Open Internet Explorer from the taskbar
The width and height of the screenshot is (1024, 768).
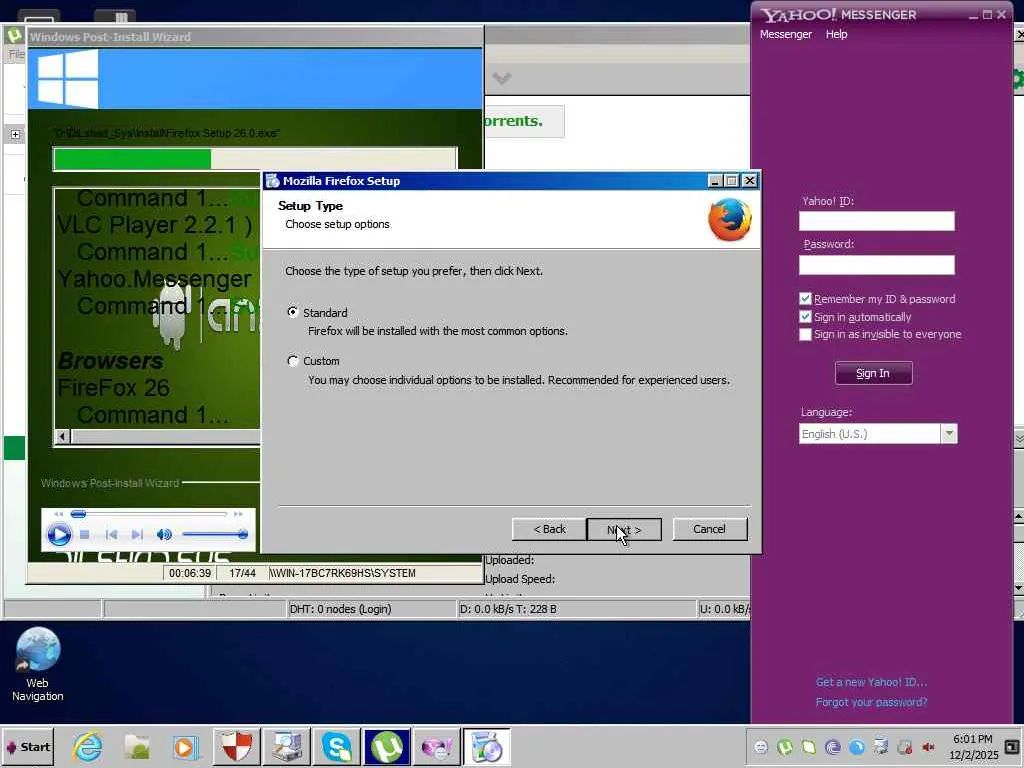[88, 747]
